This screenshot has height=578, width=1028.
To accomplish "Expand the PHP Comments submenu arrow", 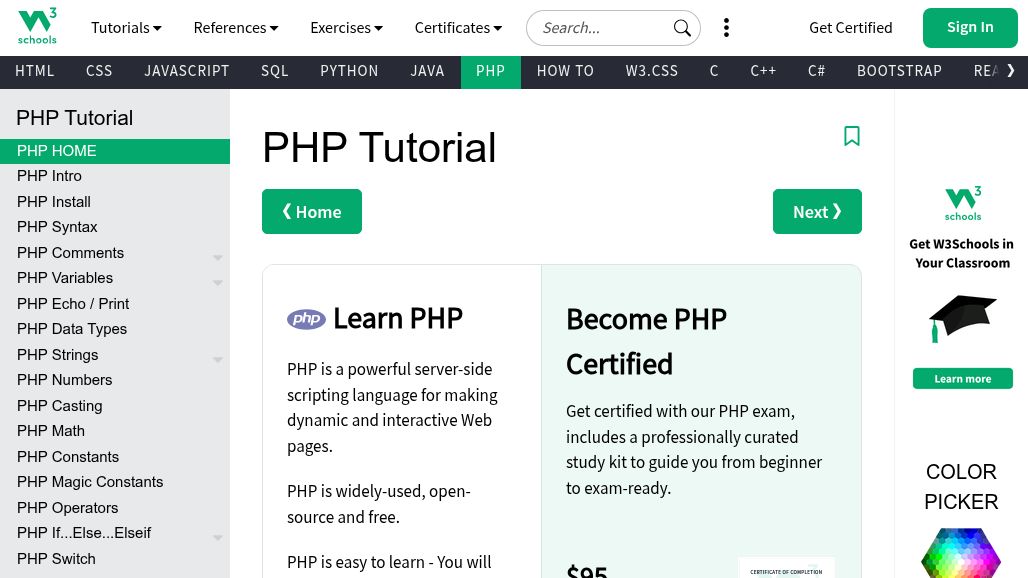I will click(x=218, y=257).
